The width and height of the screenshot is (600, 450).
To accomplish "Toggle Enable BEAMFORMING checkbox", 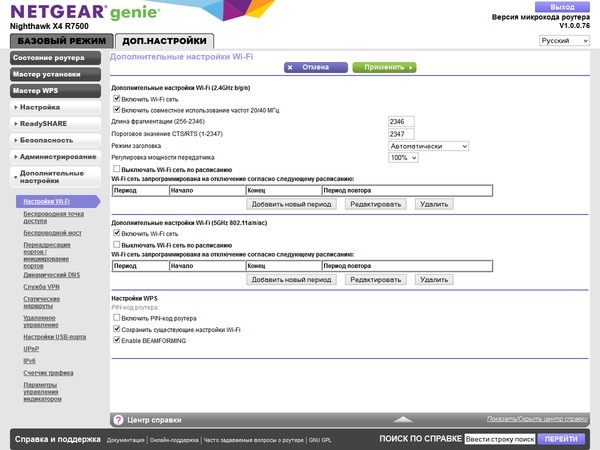I will (117, 340).
